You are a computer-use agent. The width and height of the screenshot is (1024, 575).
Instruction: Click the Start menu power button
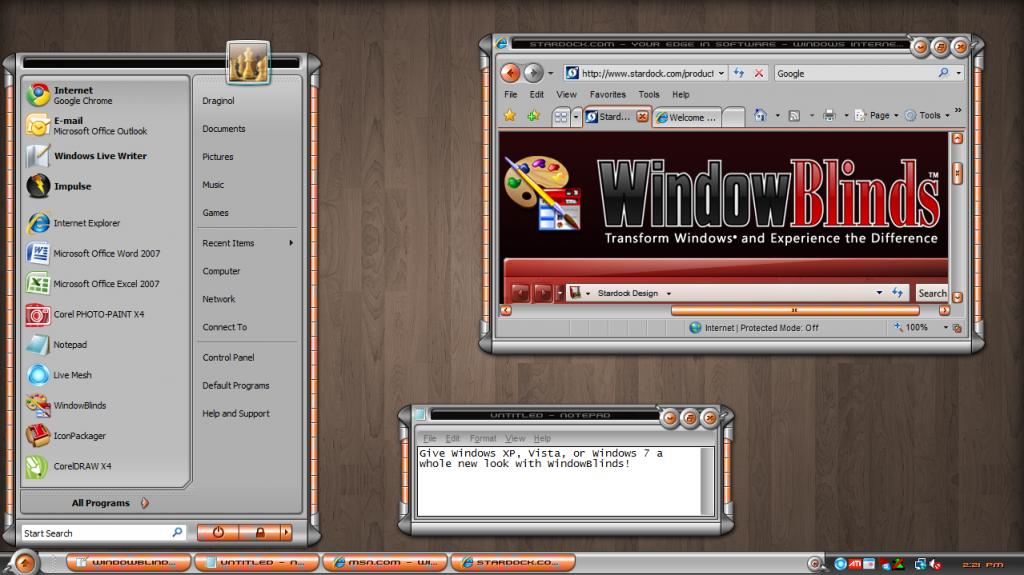tap(218, 533)
